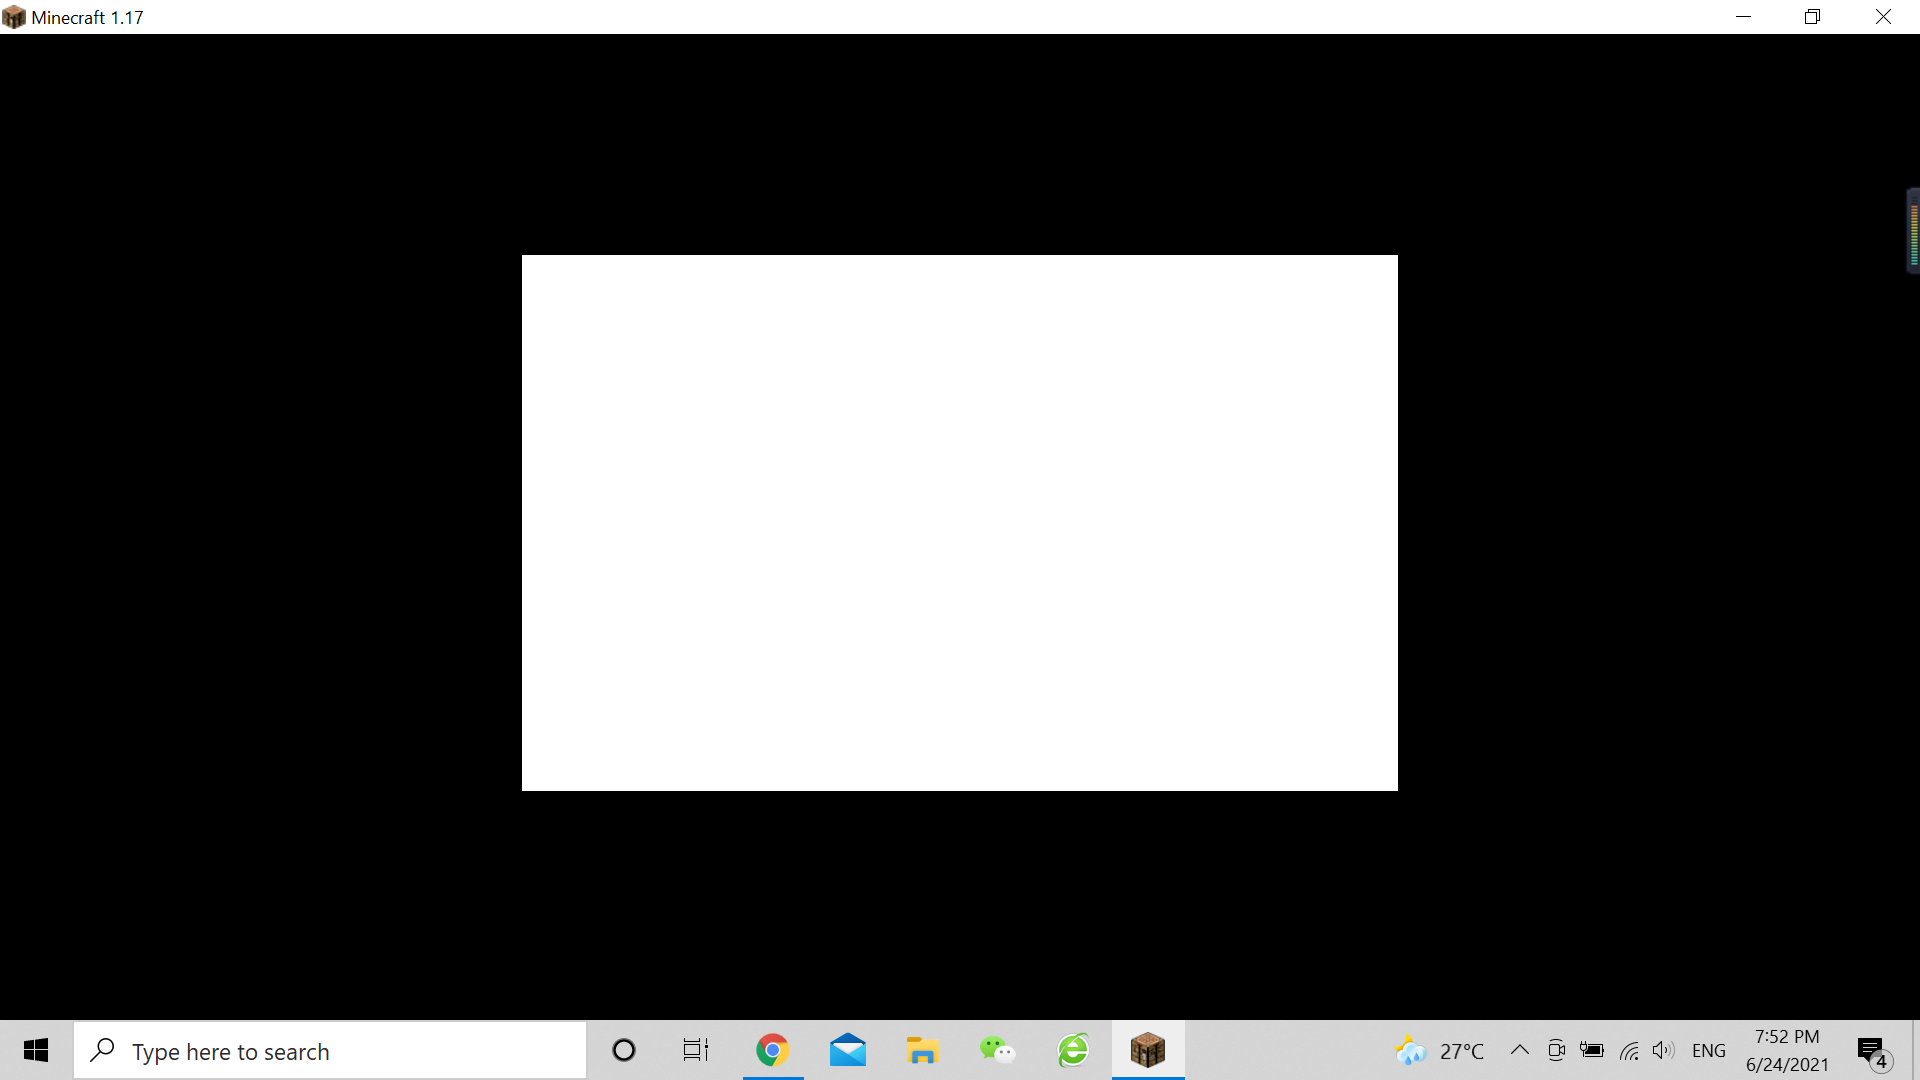
Task: Open the Mail app on taskbar
Action: click(x=848, y=1051)
